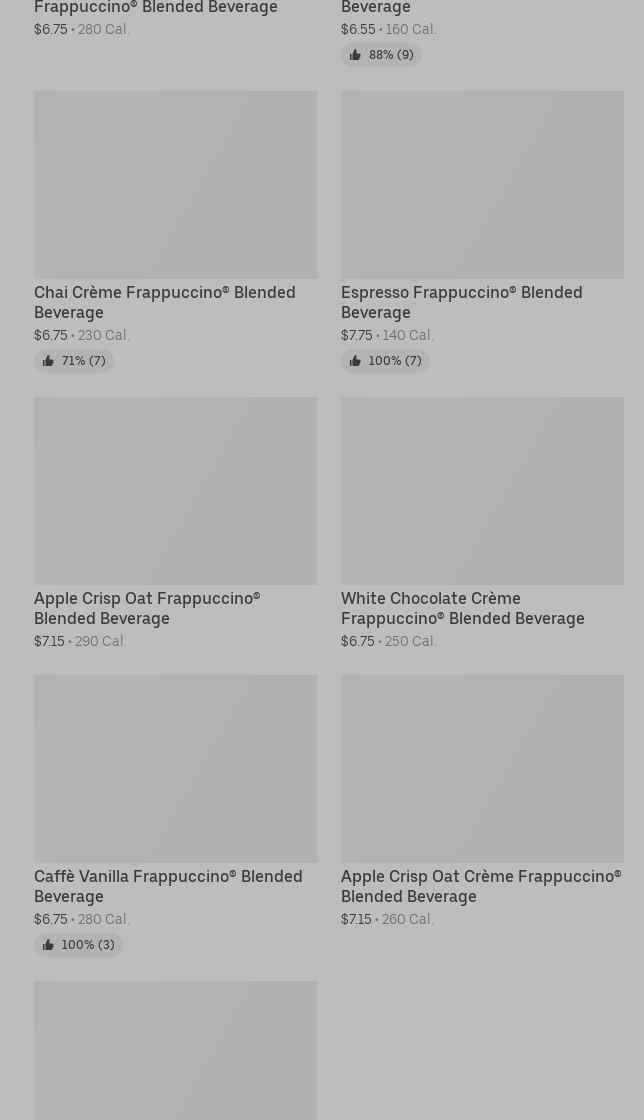This screenshot has width=644, height=1120.
Task: Click Chai Crème Frappuccino Blended Beverage title
Action: pos(164,302)
